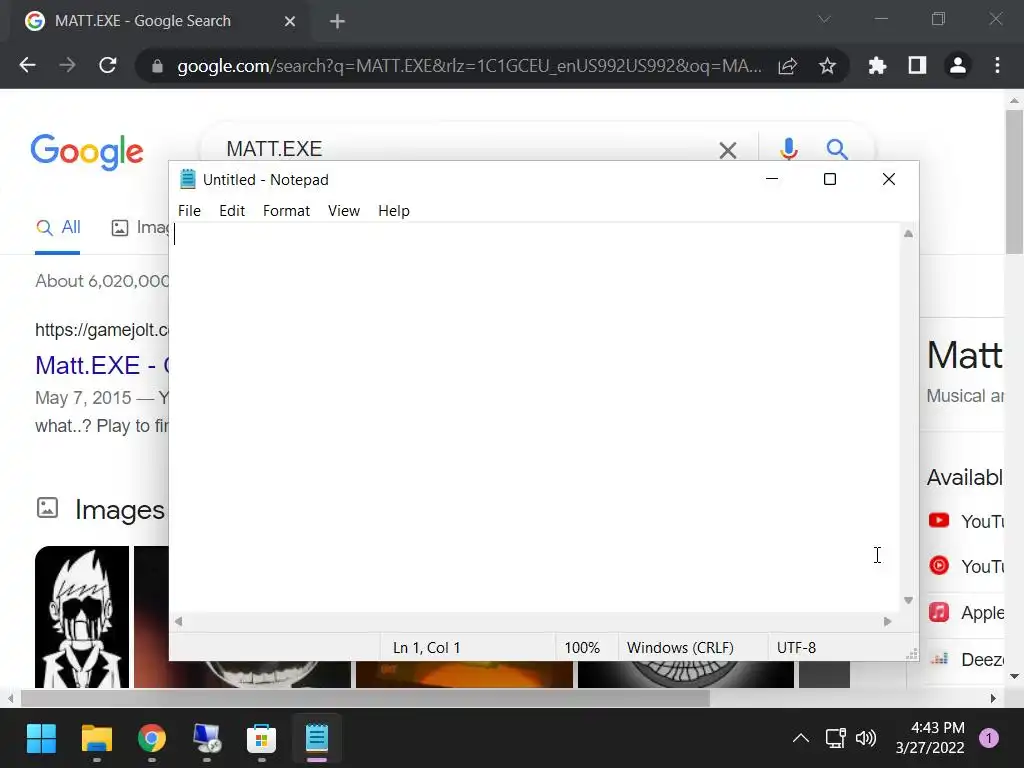Open the YouTube Music link in panel

point(965,566)
